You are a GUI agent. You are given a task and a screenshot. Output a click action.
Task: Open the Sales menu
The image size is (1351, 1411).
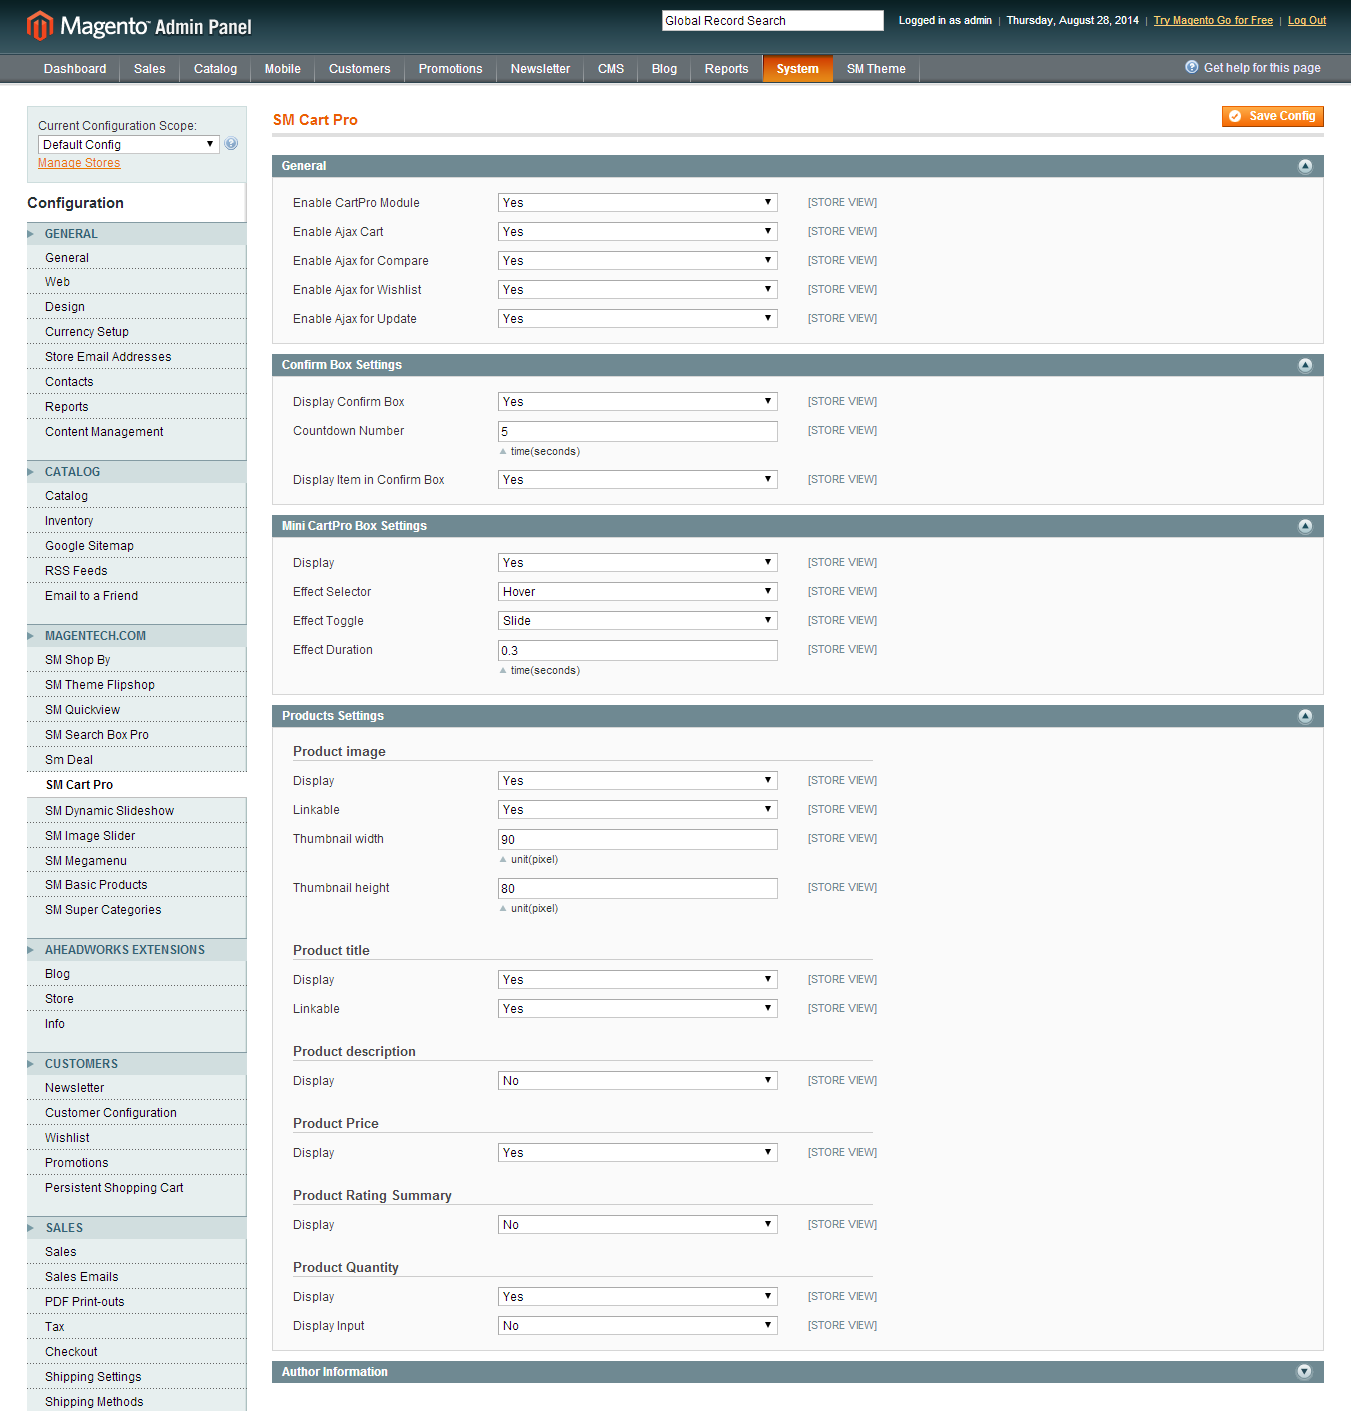(150, 69)
